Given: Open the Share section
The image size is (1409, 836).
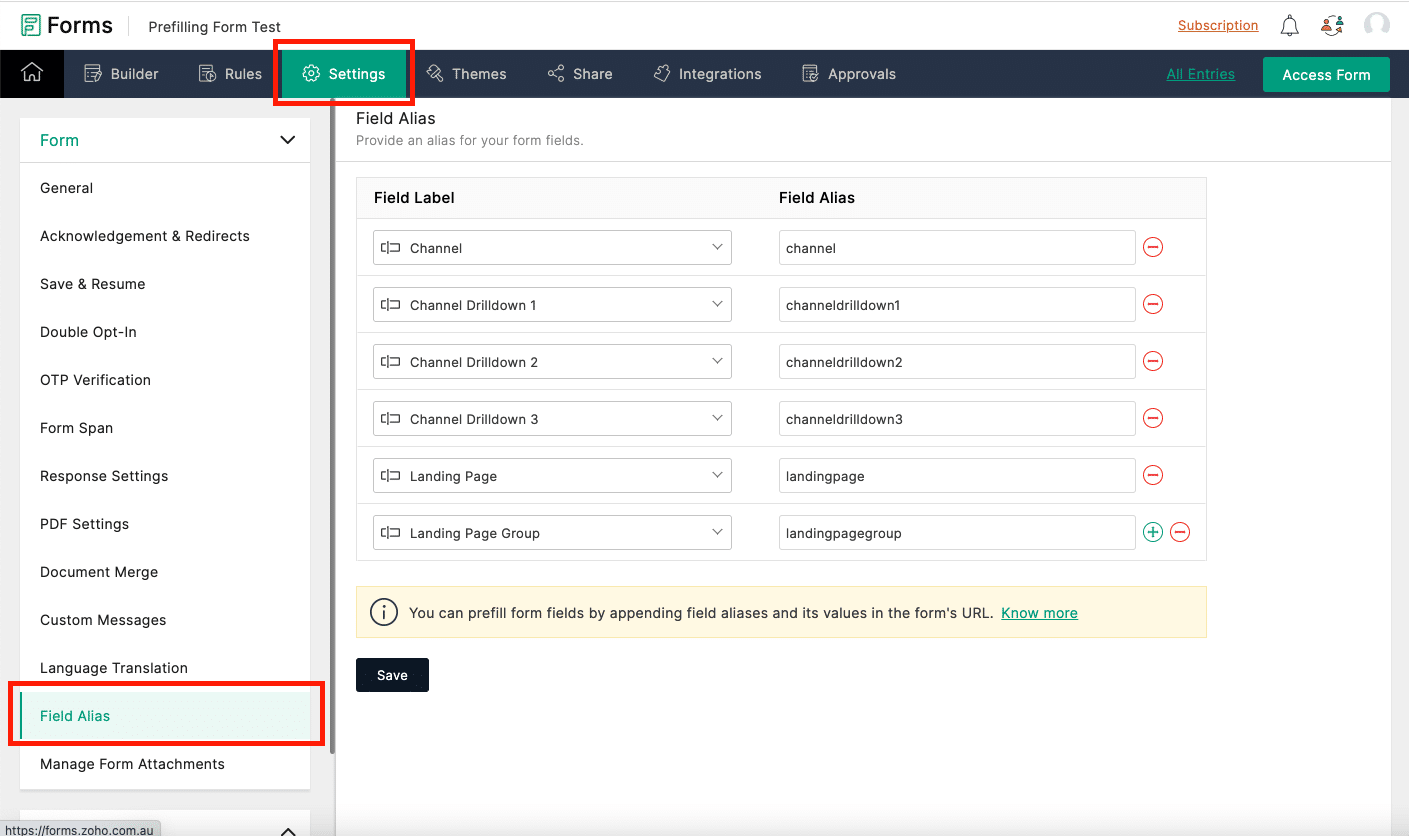Looking at the screenshot, I should [x=580, y=73].
